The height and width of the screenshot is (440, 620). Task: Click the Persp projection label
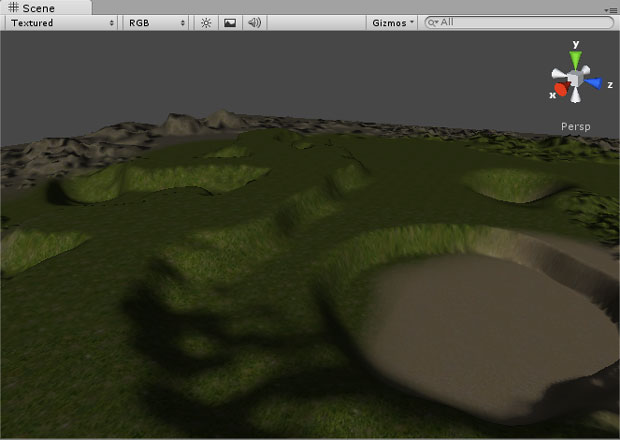pos(575,127)
